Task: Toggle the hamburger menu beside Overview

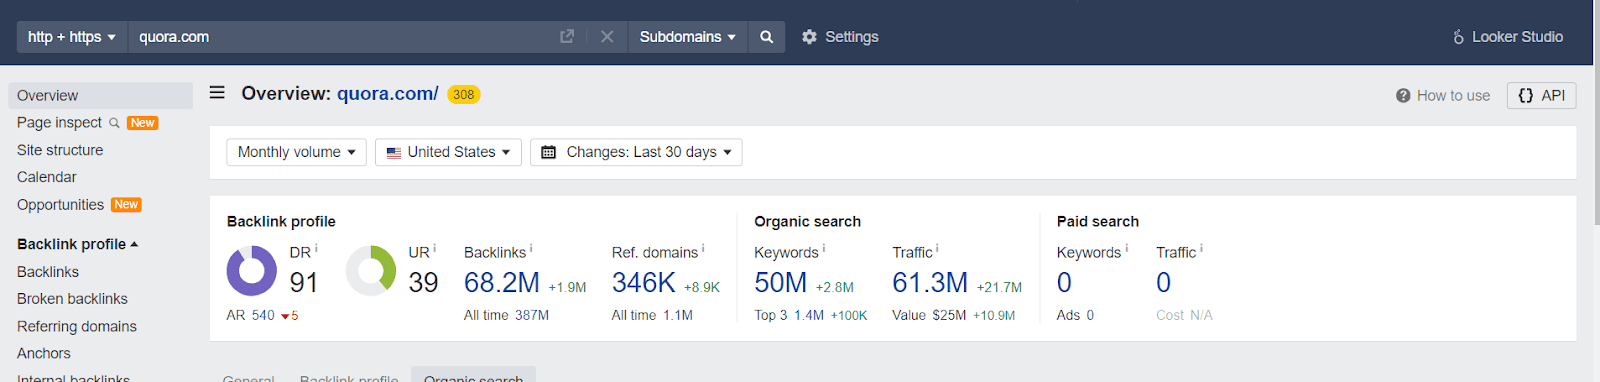Action: point(217,93)
